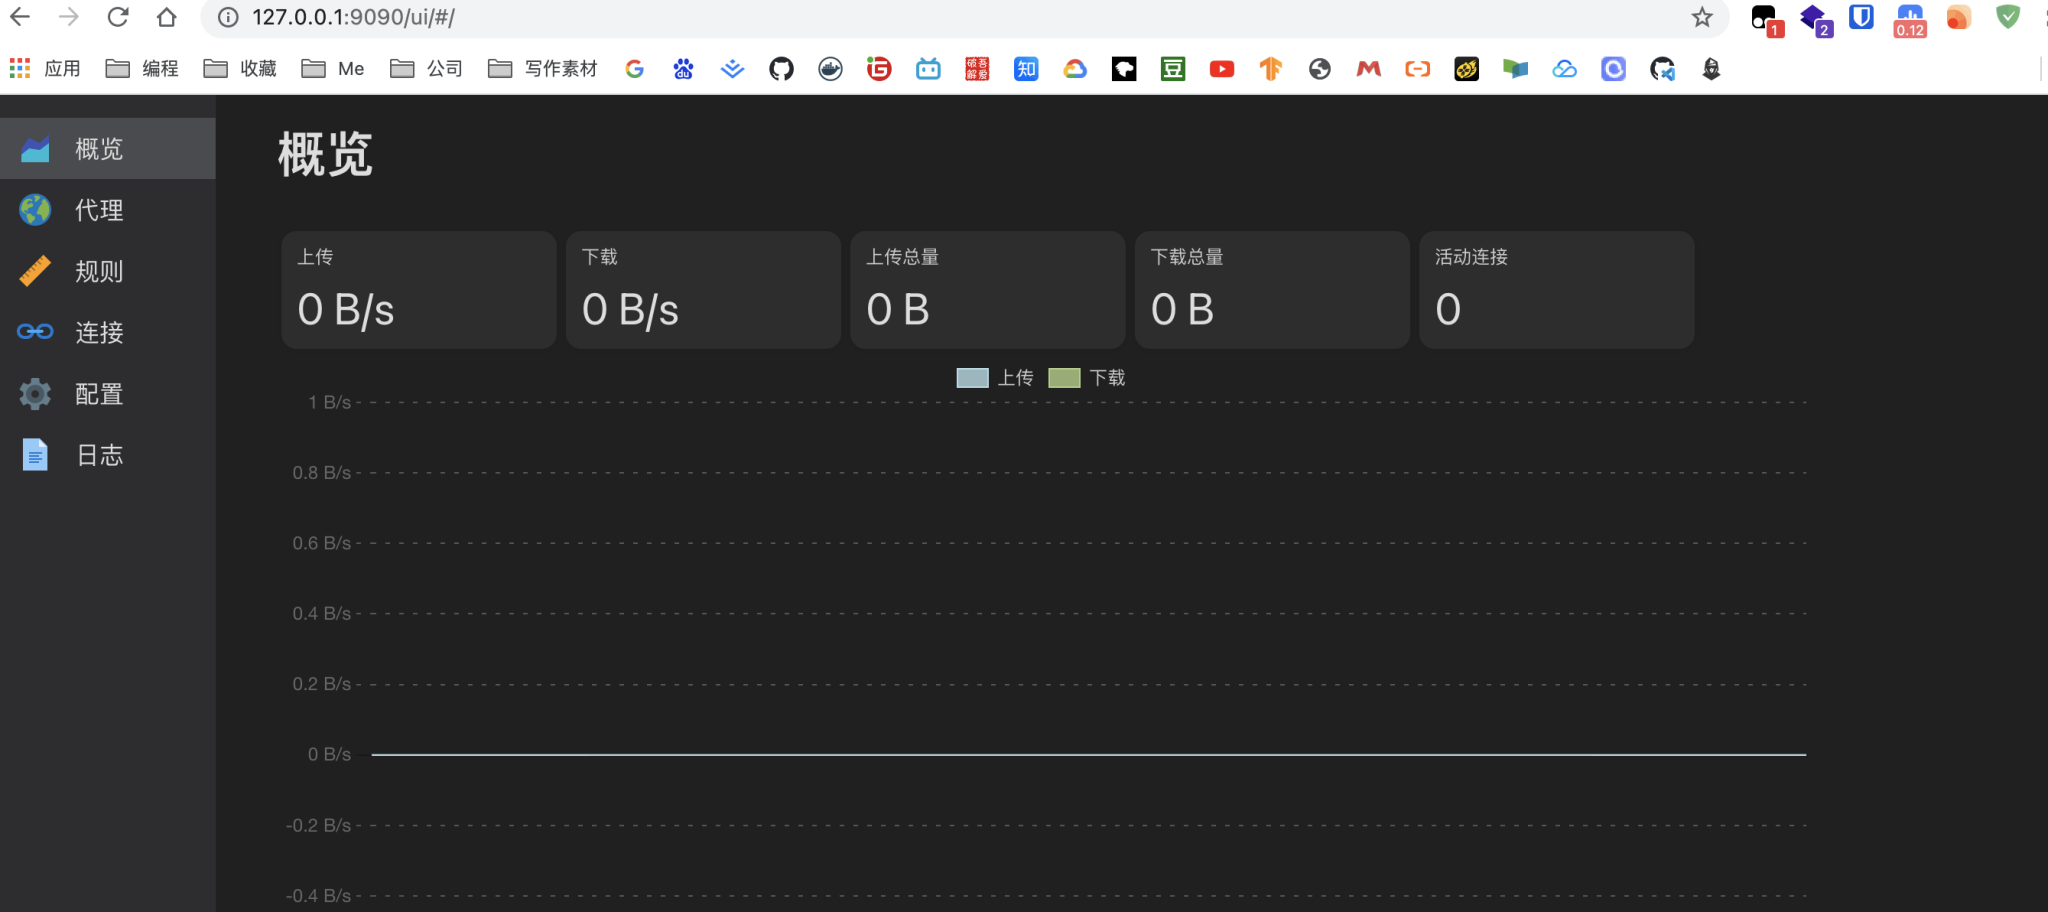Toggle the 下载 download series in chart legend
This screenshot has width=2048, height=912.
pyautogui.click(x=1087, y=377)
